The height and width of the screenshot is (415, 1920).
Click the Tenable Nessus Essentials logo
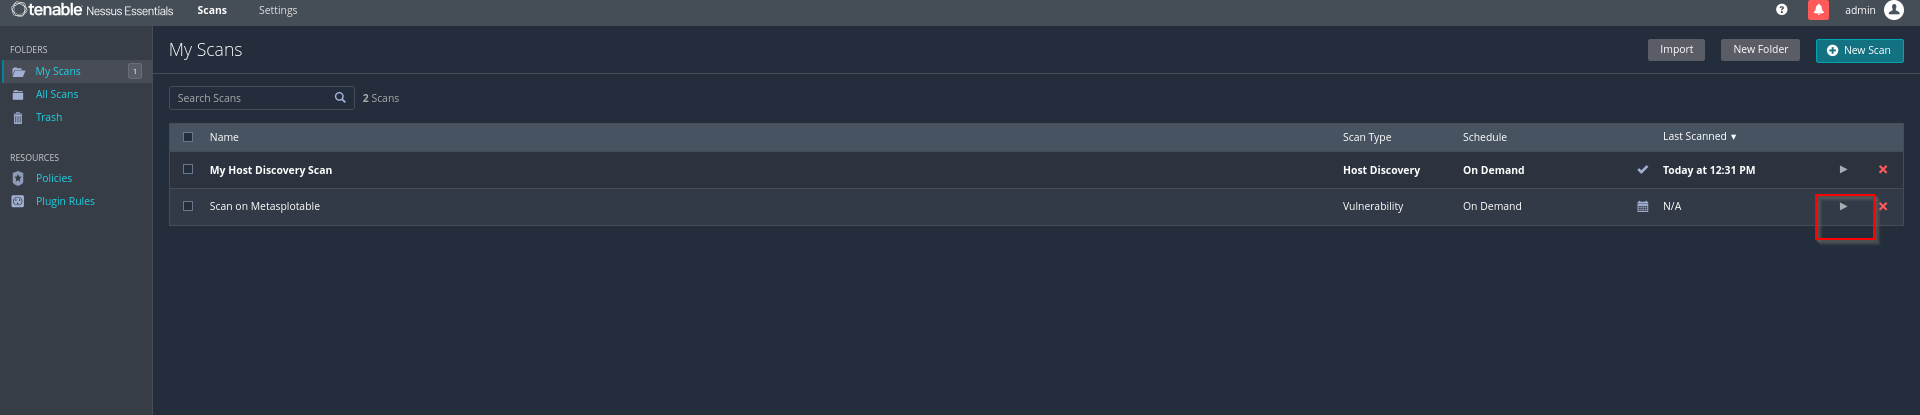92,10
